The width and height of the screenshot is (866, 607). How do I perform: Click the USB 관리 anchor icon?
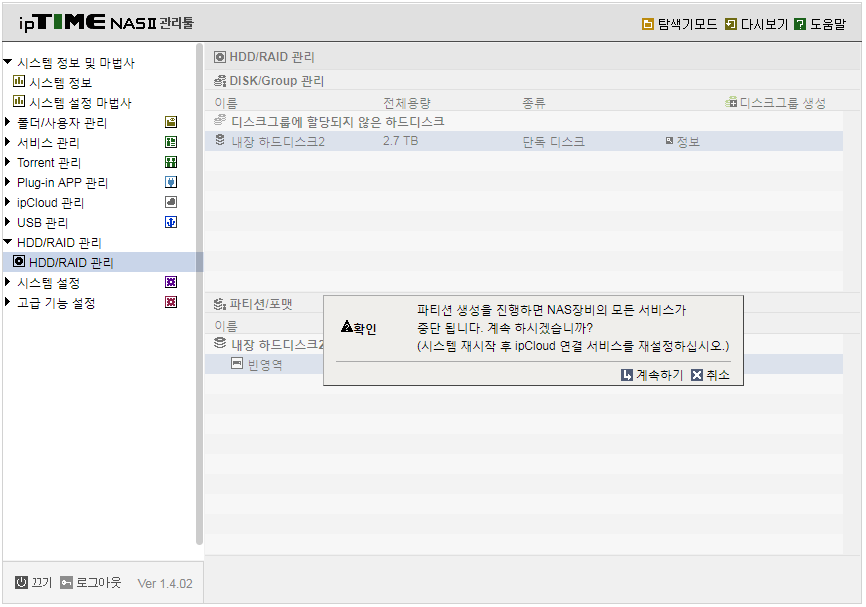[x=171, y=222]
